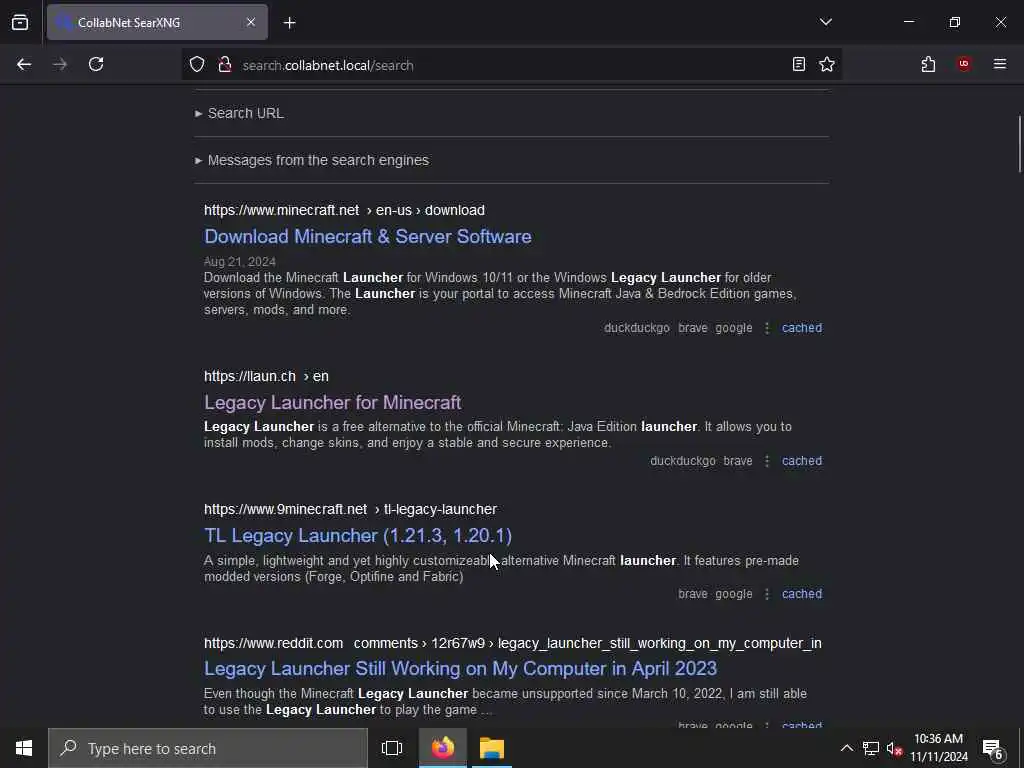Open Legacy Launcher for Minecraft result
Image resolution: width=1024 pixels, height=768 pixels.
click(332, 402)
